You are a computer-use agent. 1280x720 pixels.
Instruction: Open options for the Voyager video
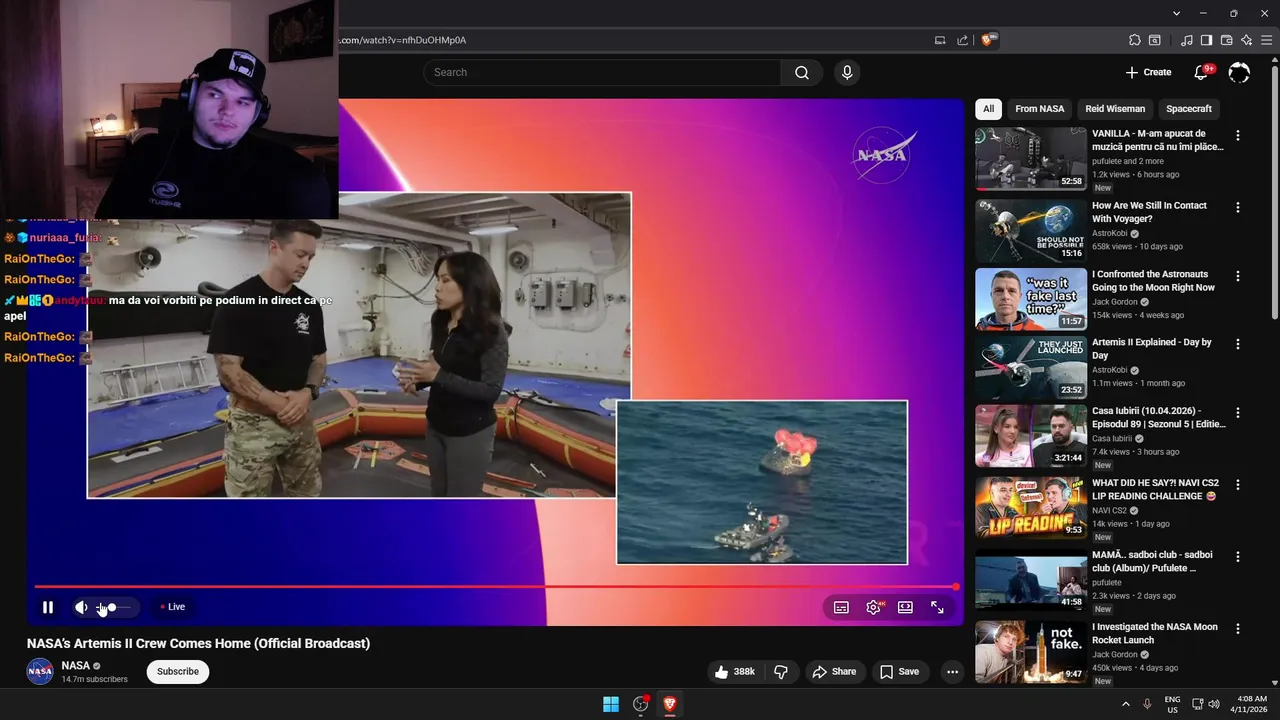(x=1237, y=207)
